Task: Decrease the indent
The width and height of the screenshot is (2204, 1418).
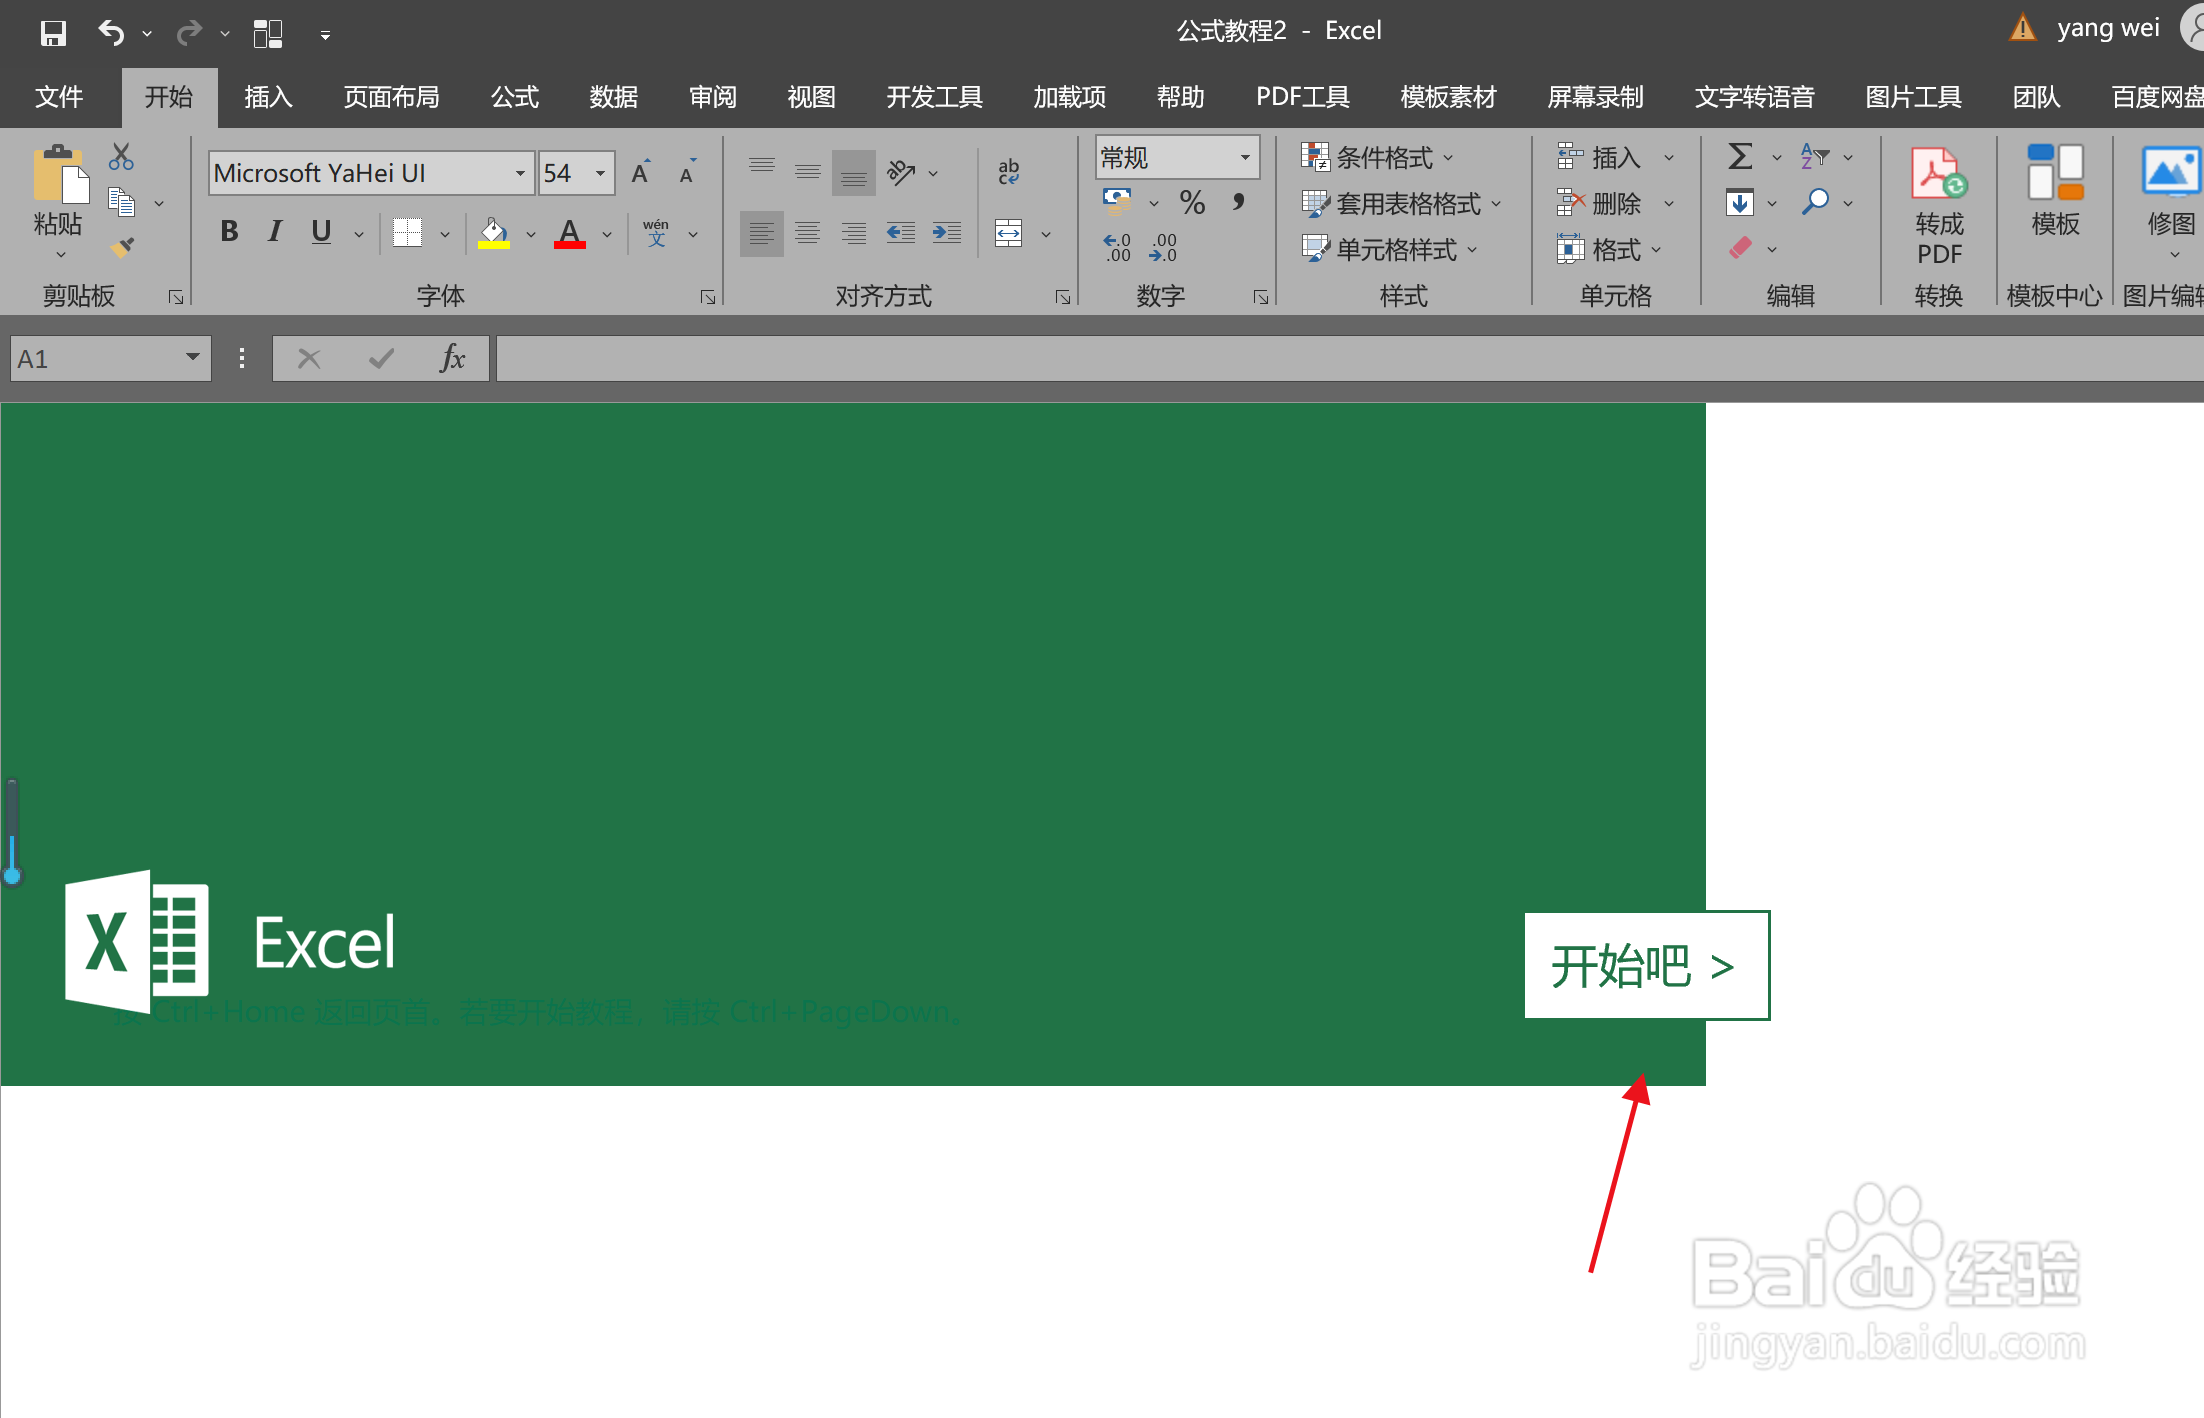Action: (901, 233)
